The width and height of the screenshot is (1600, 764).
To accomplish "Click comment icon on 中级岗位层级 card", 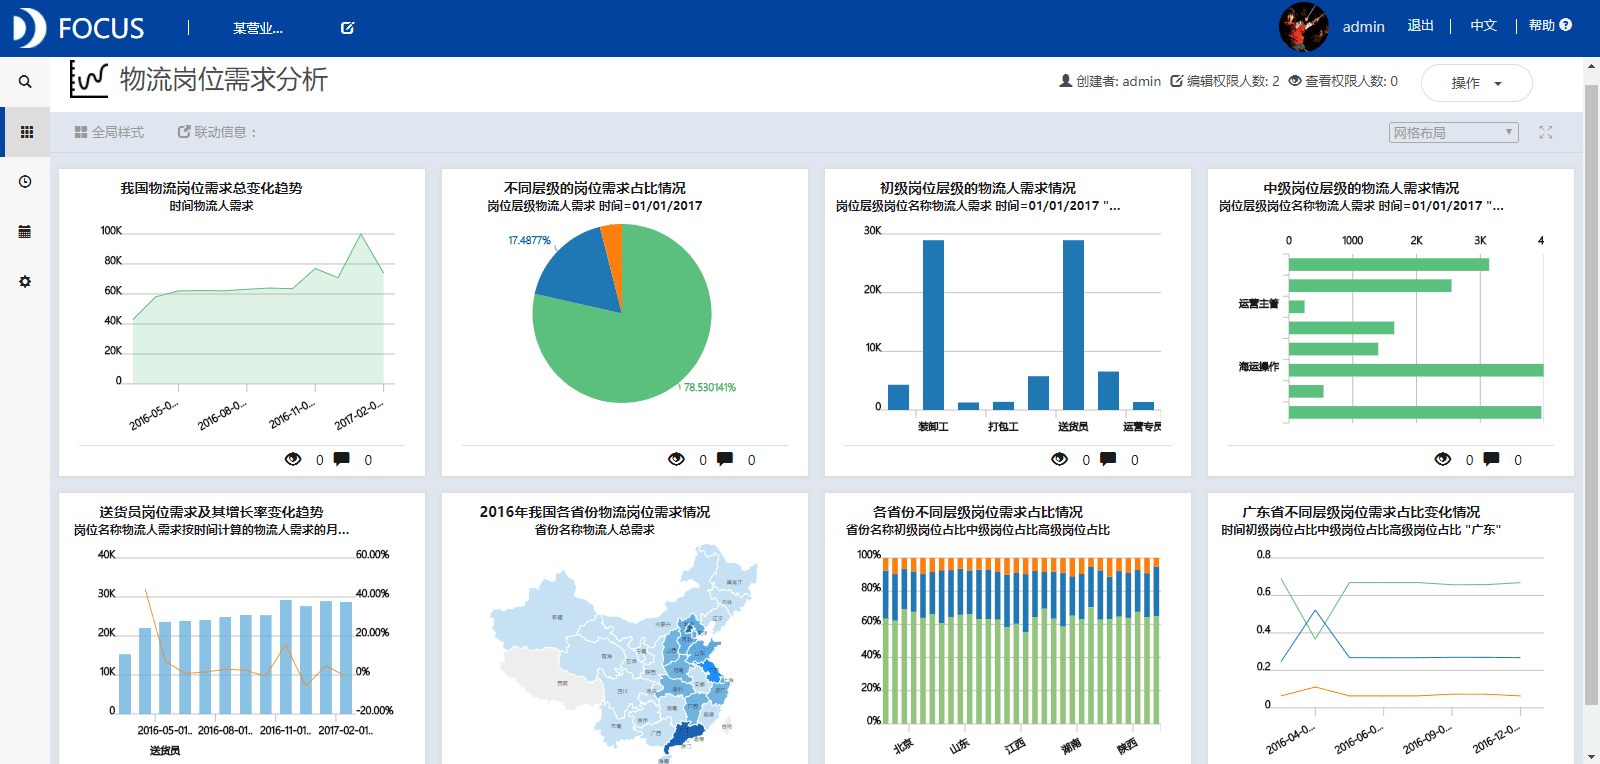I will pos(1491,459).
